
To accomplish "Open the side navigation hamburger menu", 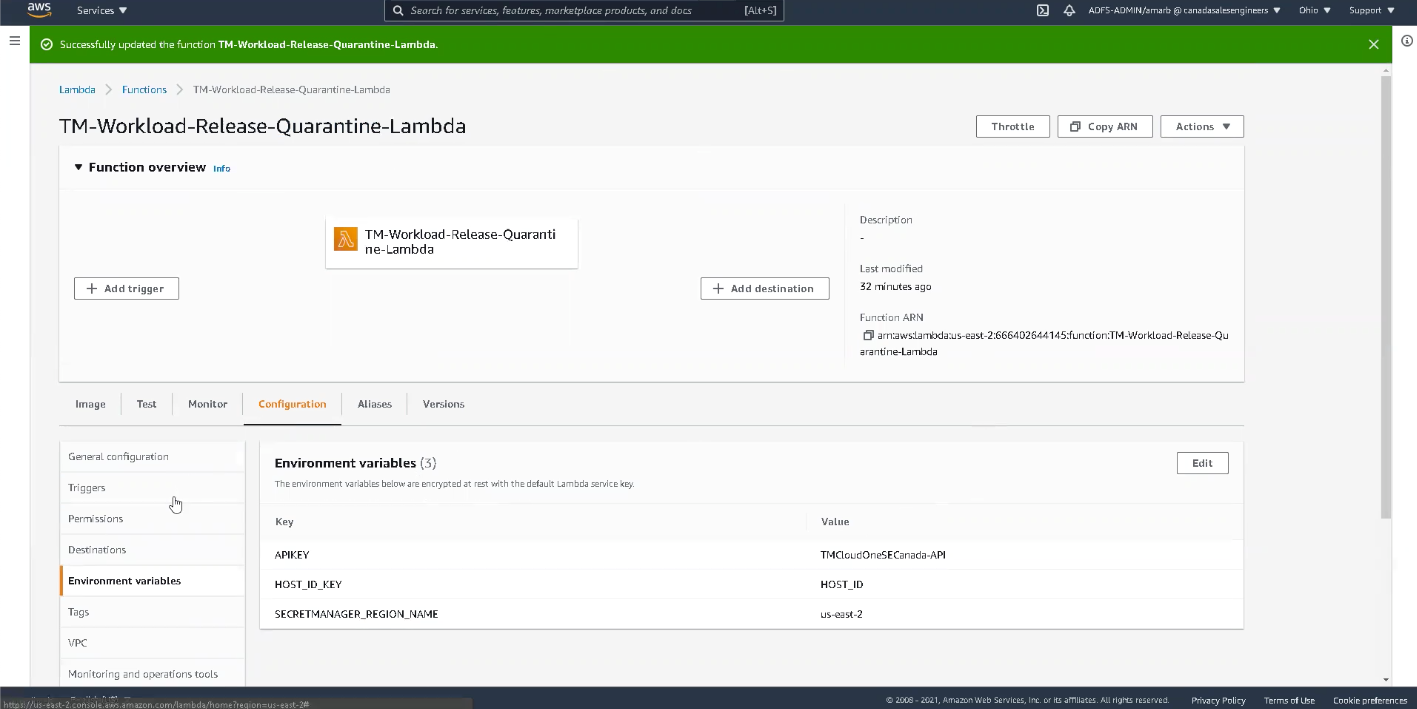I will [15, 41].
